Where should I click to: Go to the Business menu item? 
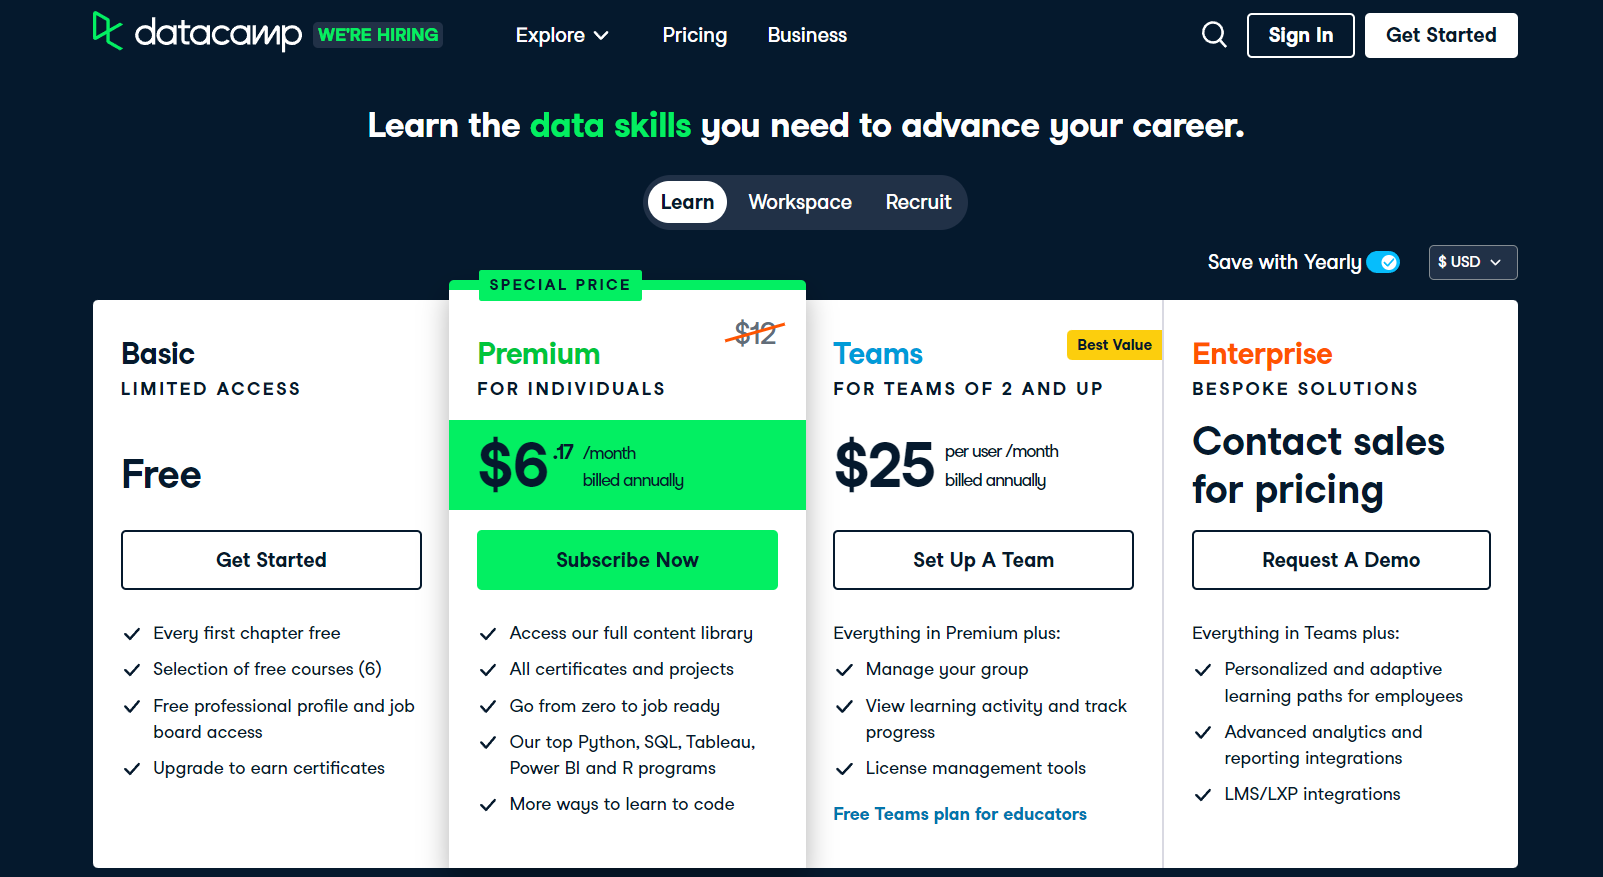[x=807, y=35]
